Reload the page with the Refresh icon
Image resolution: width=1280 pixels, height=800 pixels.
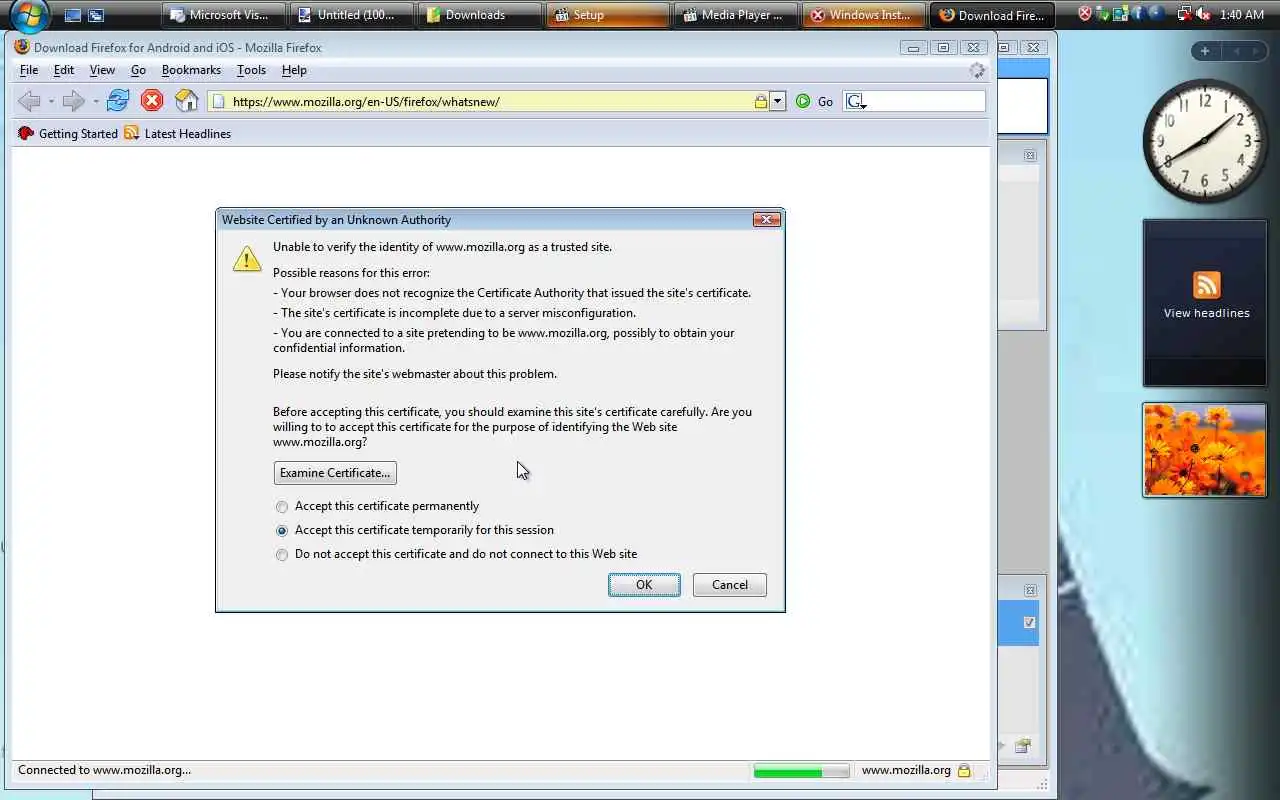point(118,100)
